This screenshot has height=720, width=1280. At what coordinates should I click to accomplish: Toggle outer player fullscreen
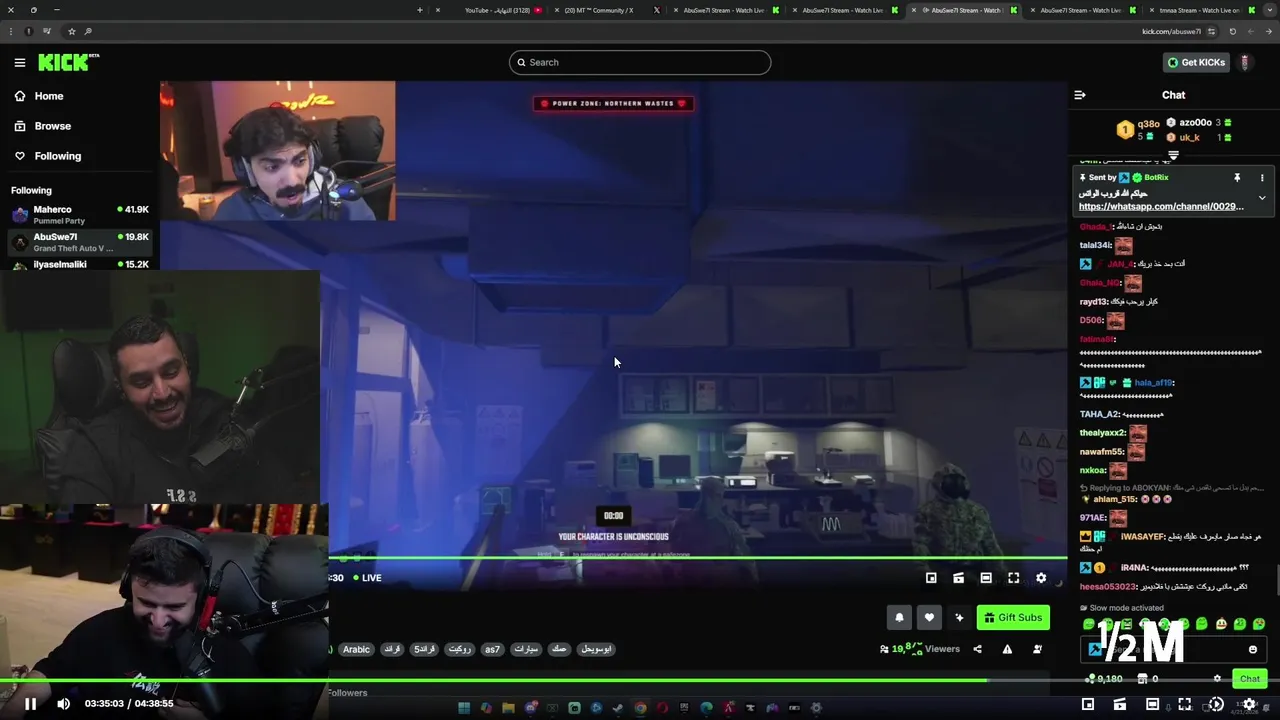coord(1184,704)
